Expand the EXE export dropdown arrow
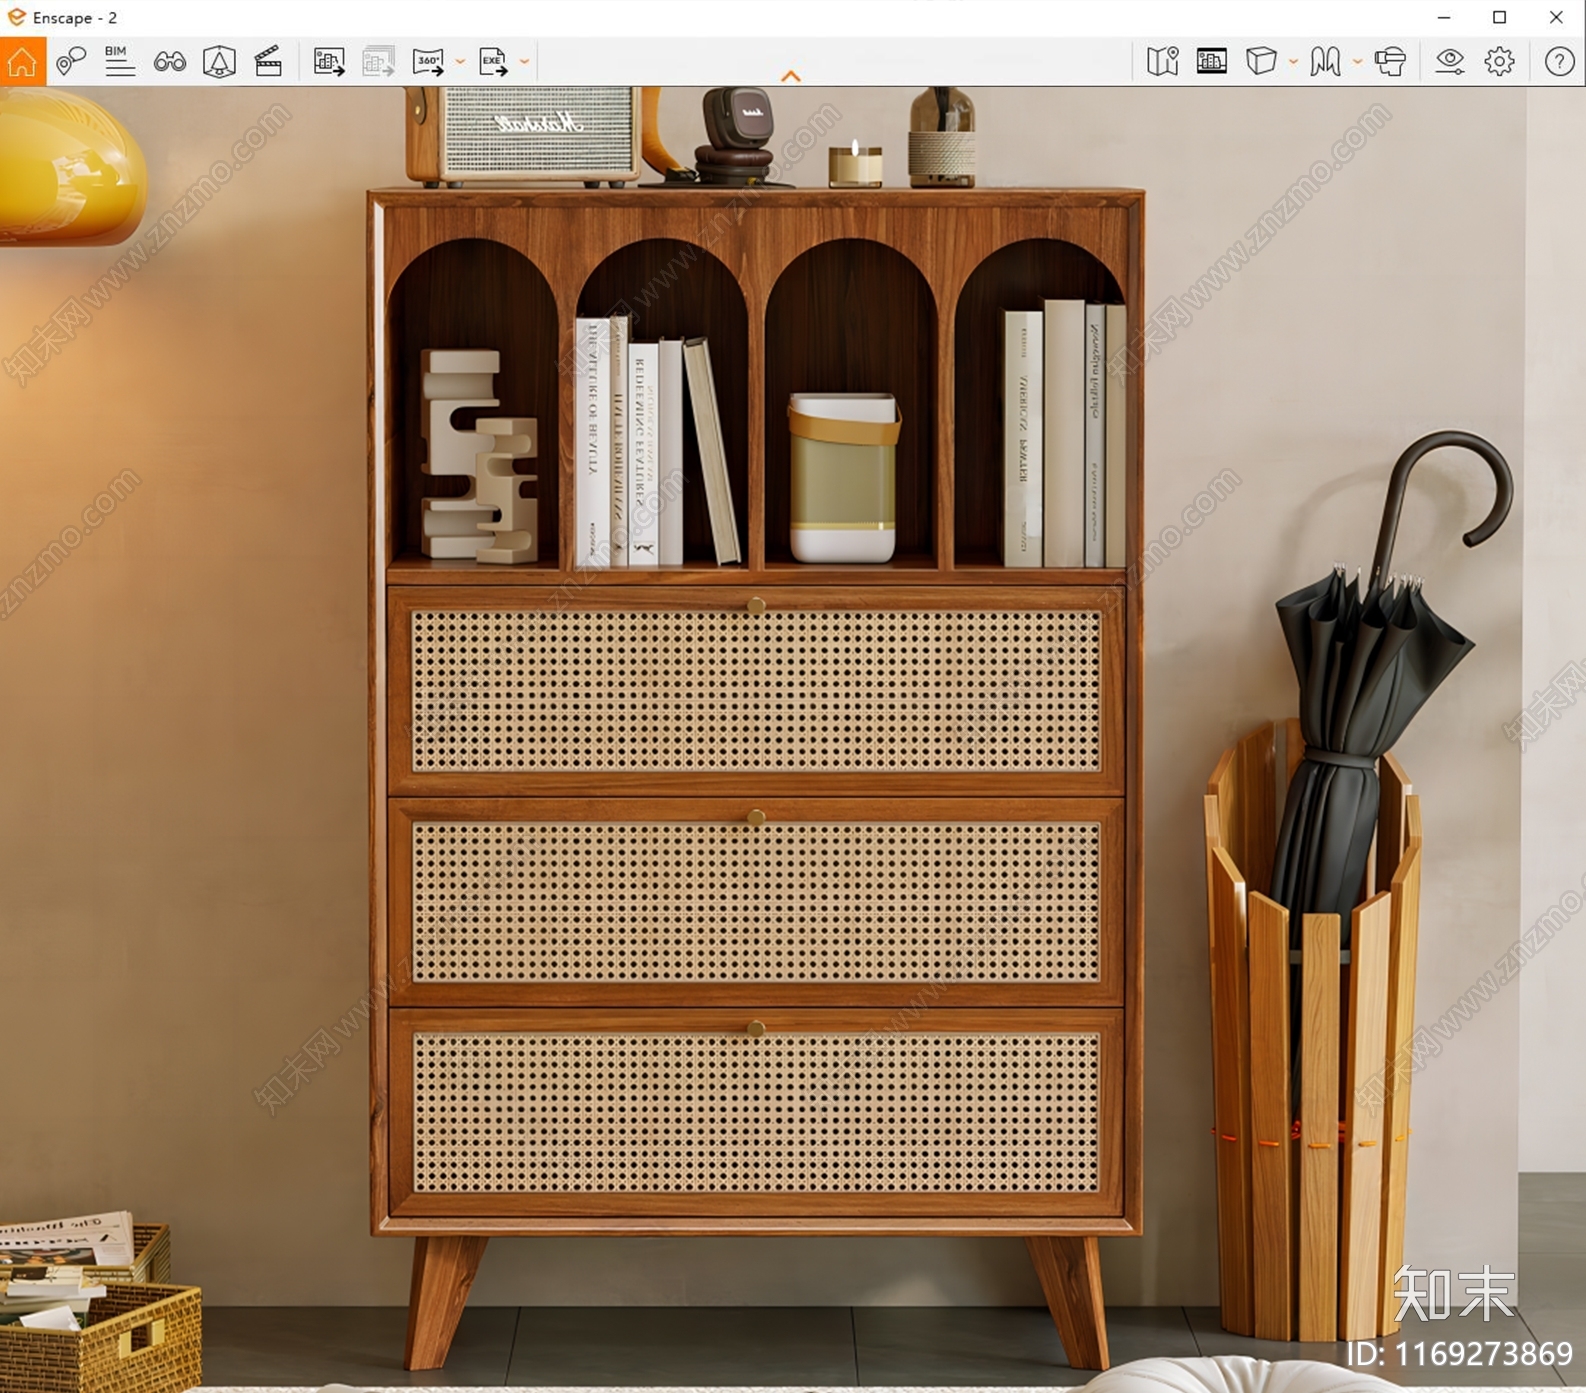This screenshot has height=1393, width=1586. tap(524, 62)
